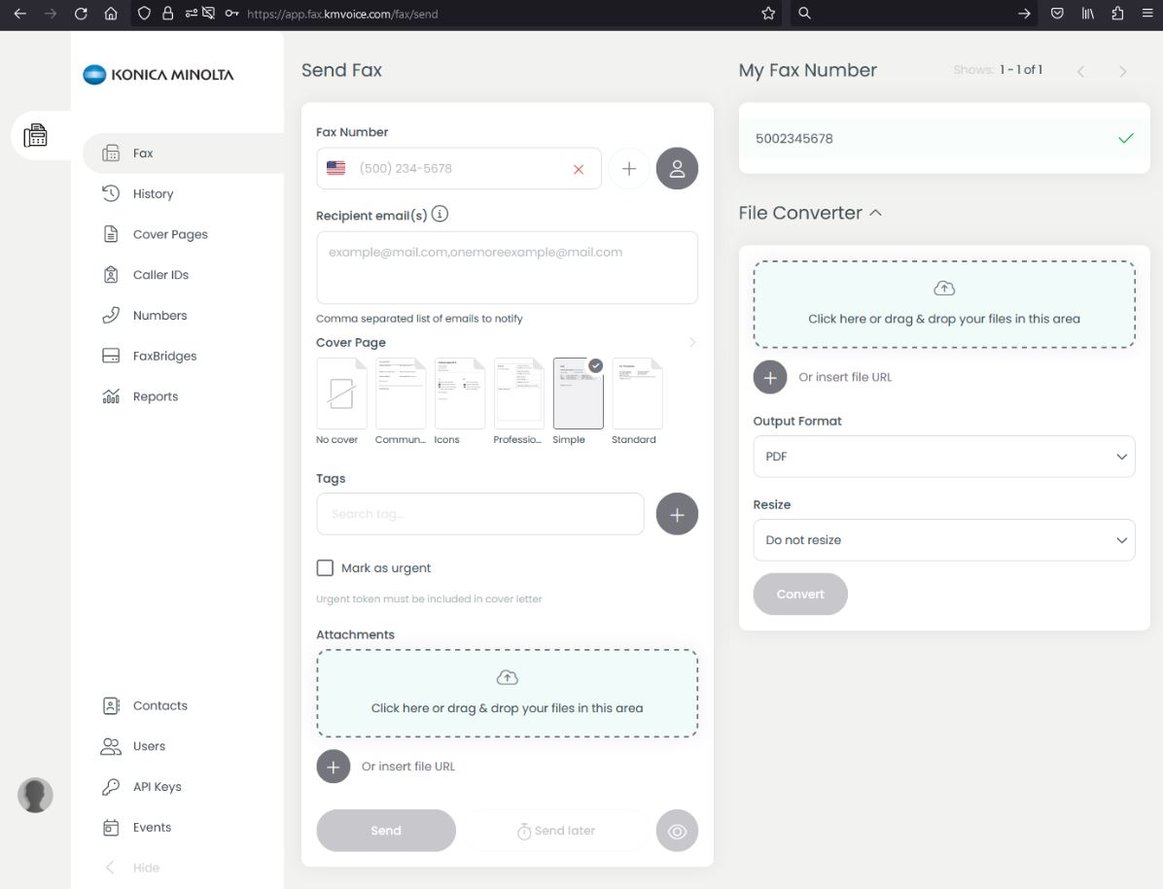Choose the Standard cover page
This screenshot has width=1163, height=889.
(637, 394)
